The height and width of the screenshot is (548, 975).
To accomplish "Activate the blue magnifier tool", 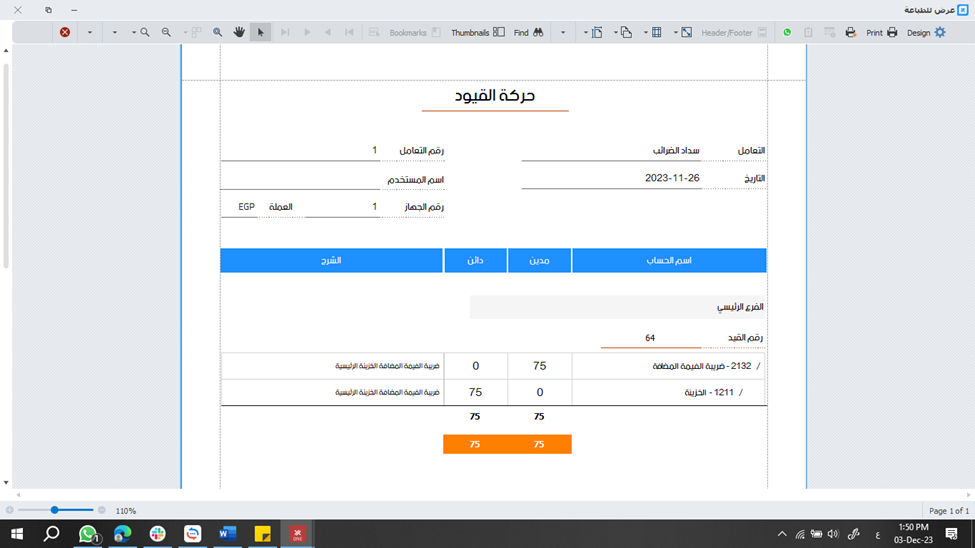I will (218, 32).
